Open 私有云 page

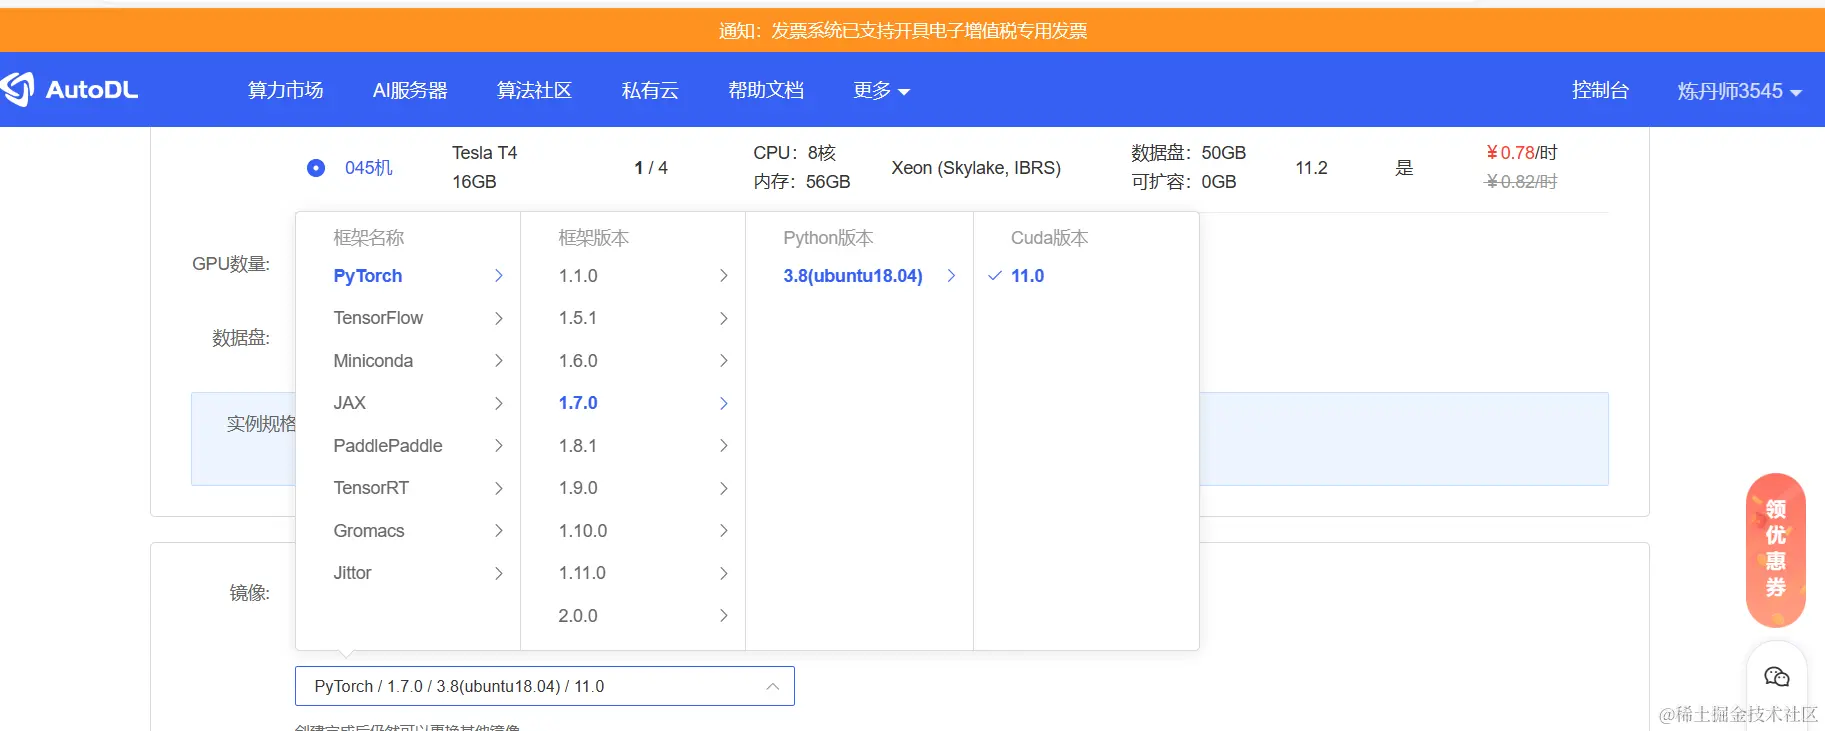[650, 90]
